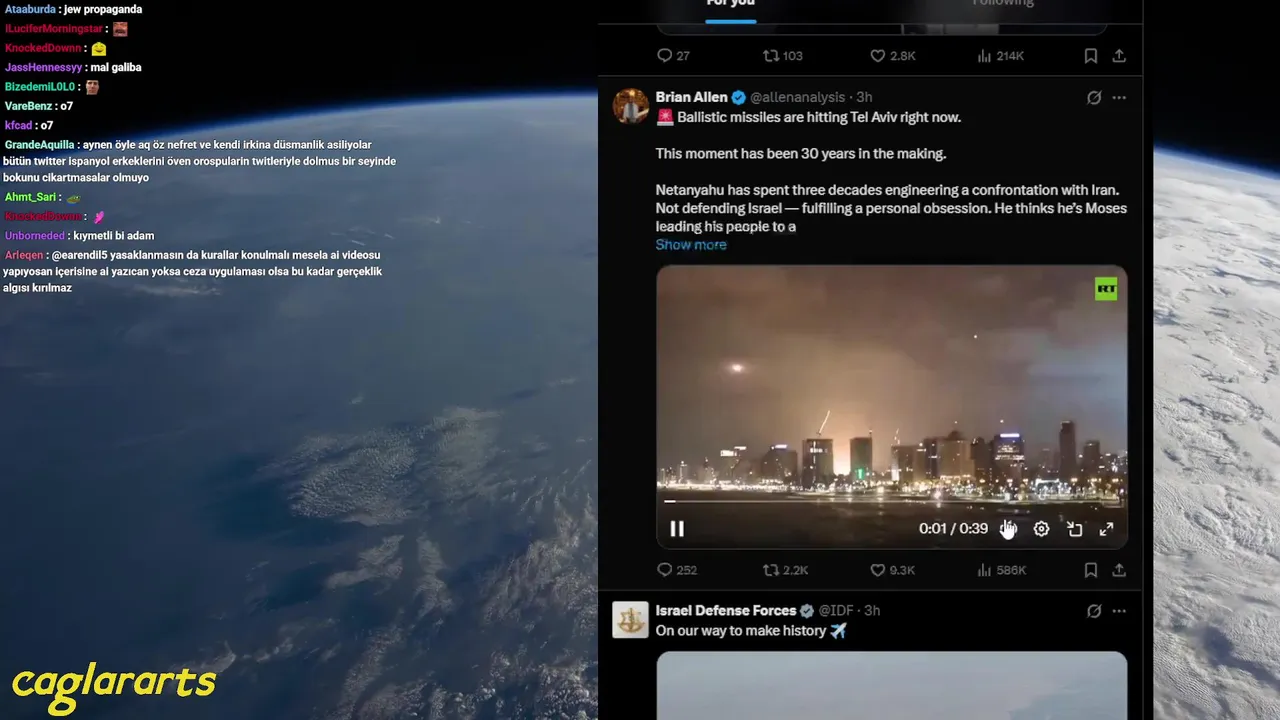Click chat username JassHennessyy
1280x720 pixels.
(x=43, y=67)
